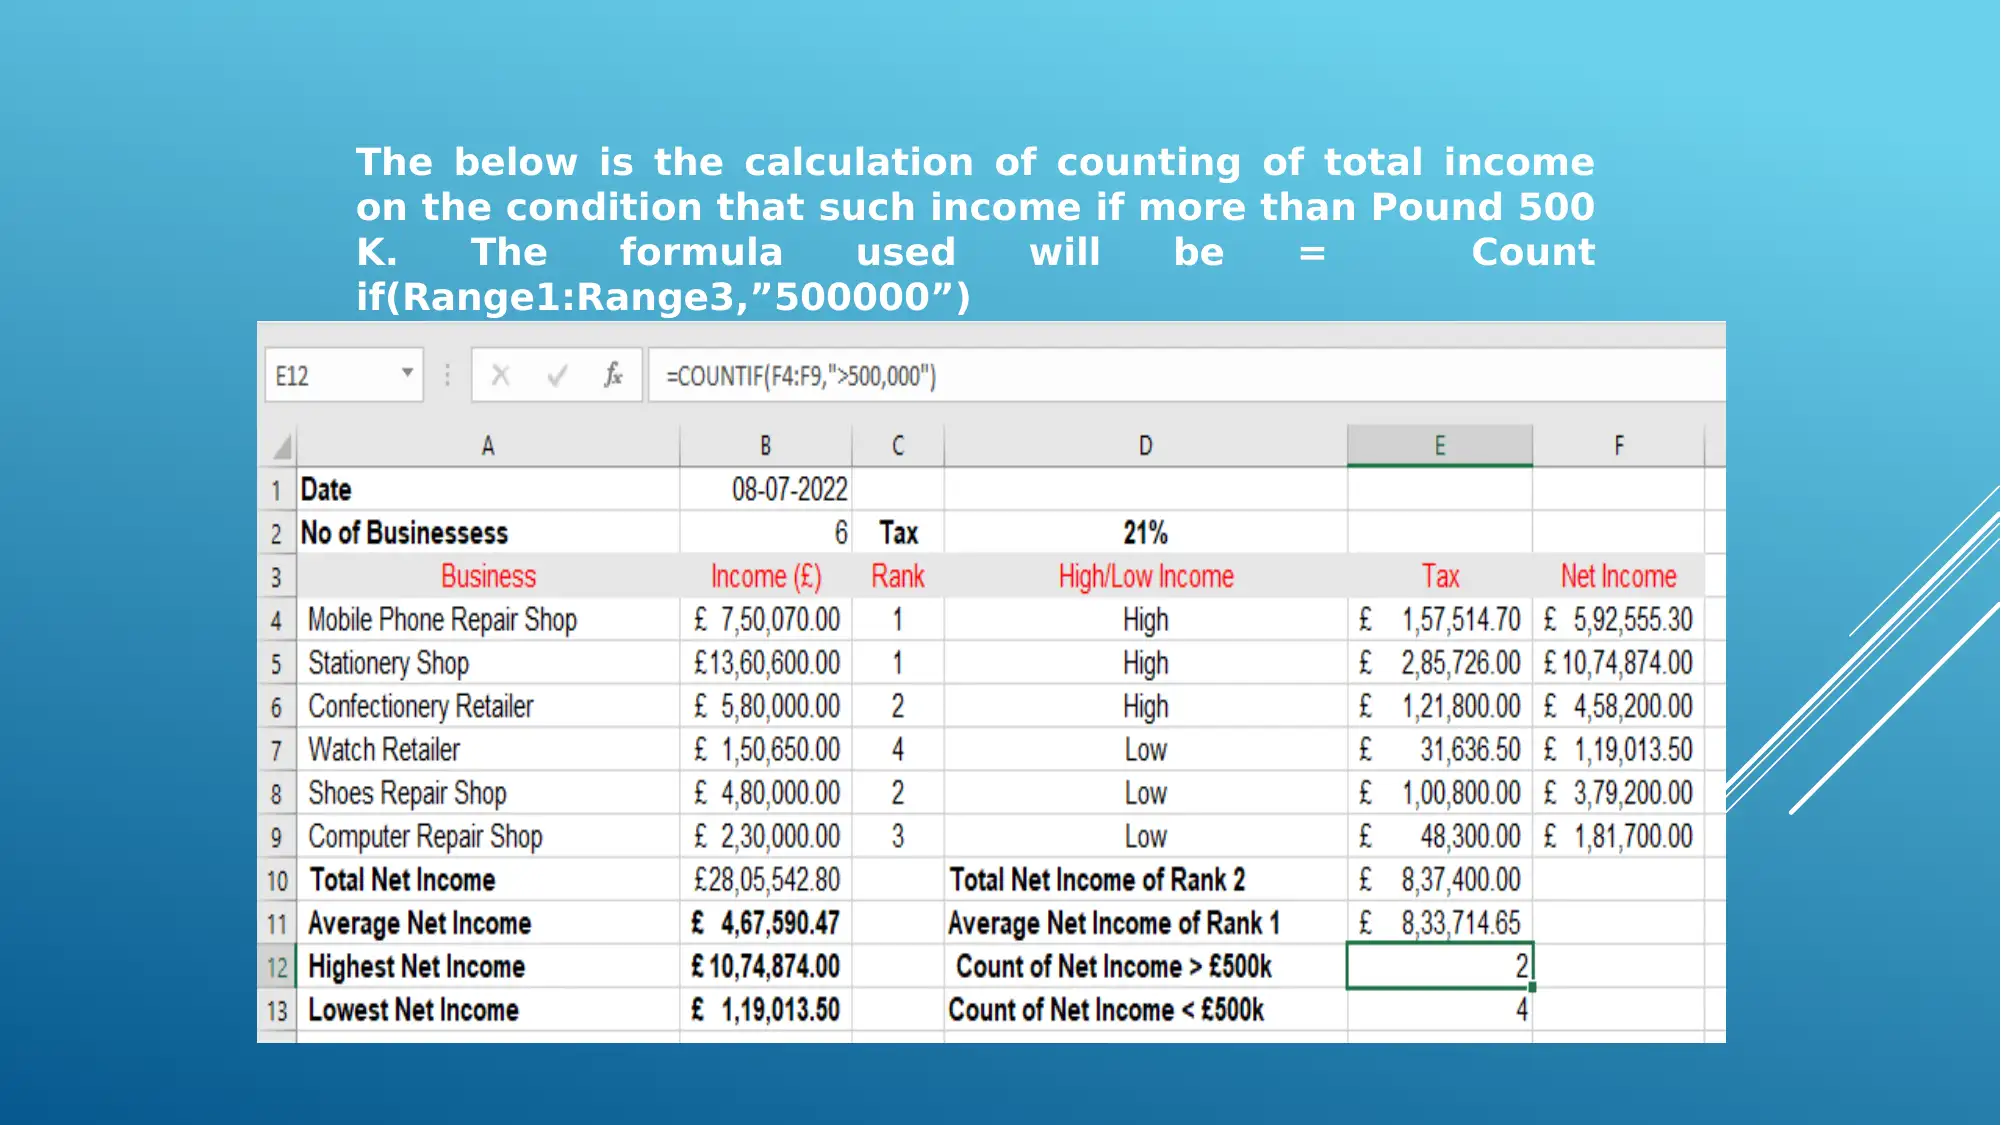Select column F header
The height and width of the screenshot is (1125, 2001).
click(1619, 446)
